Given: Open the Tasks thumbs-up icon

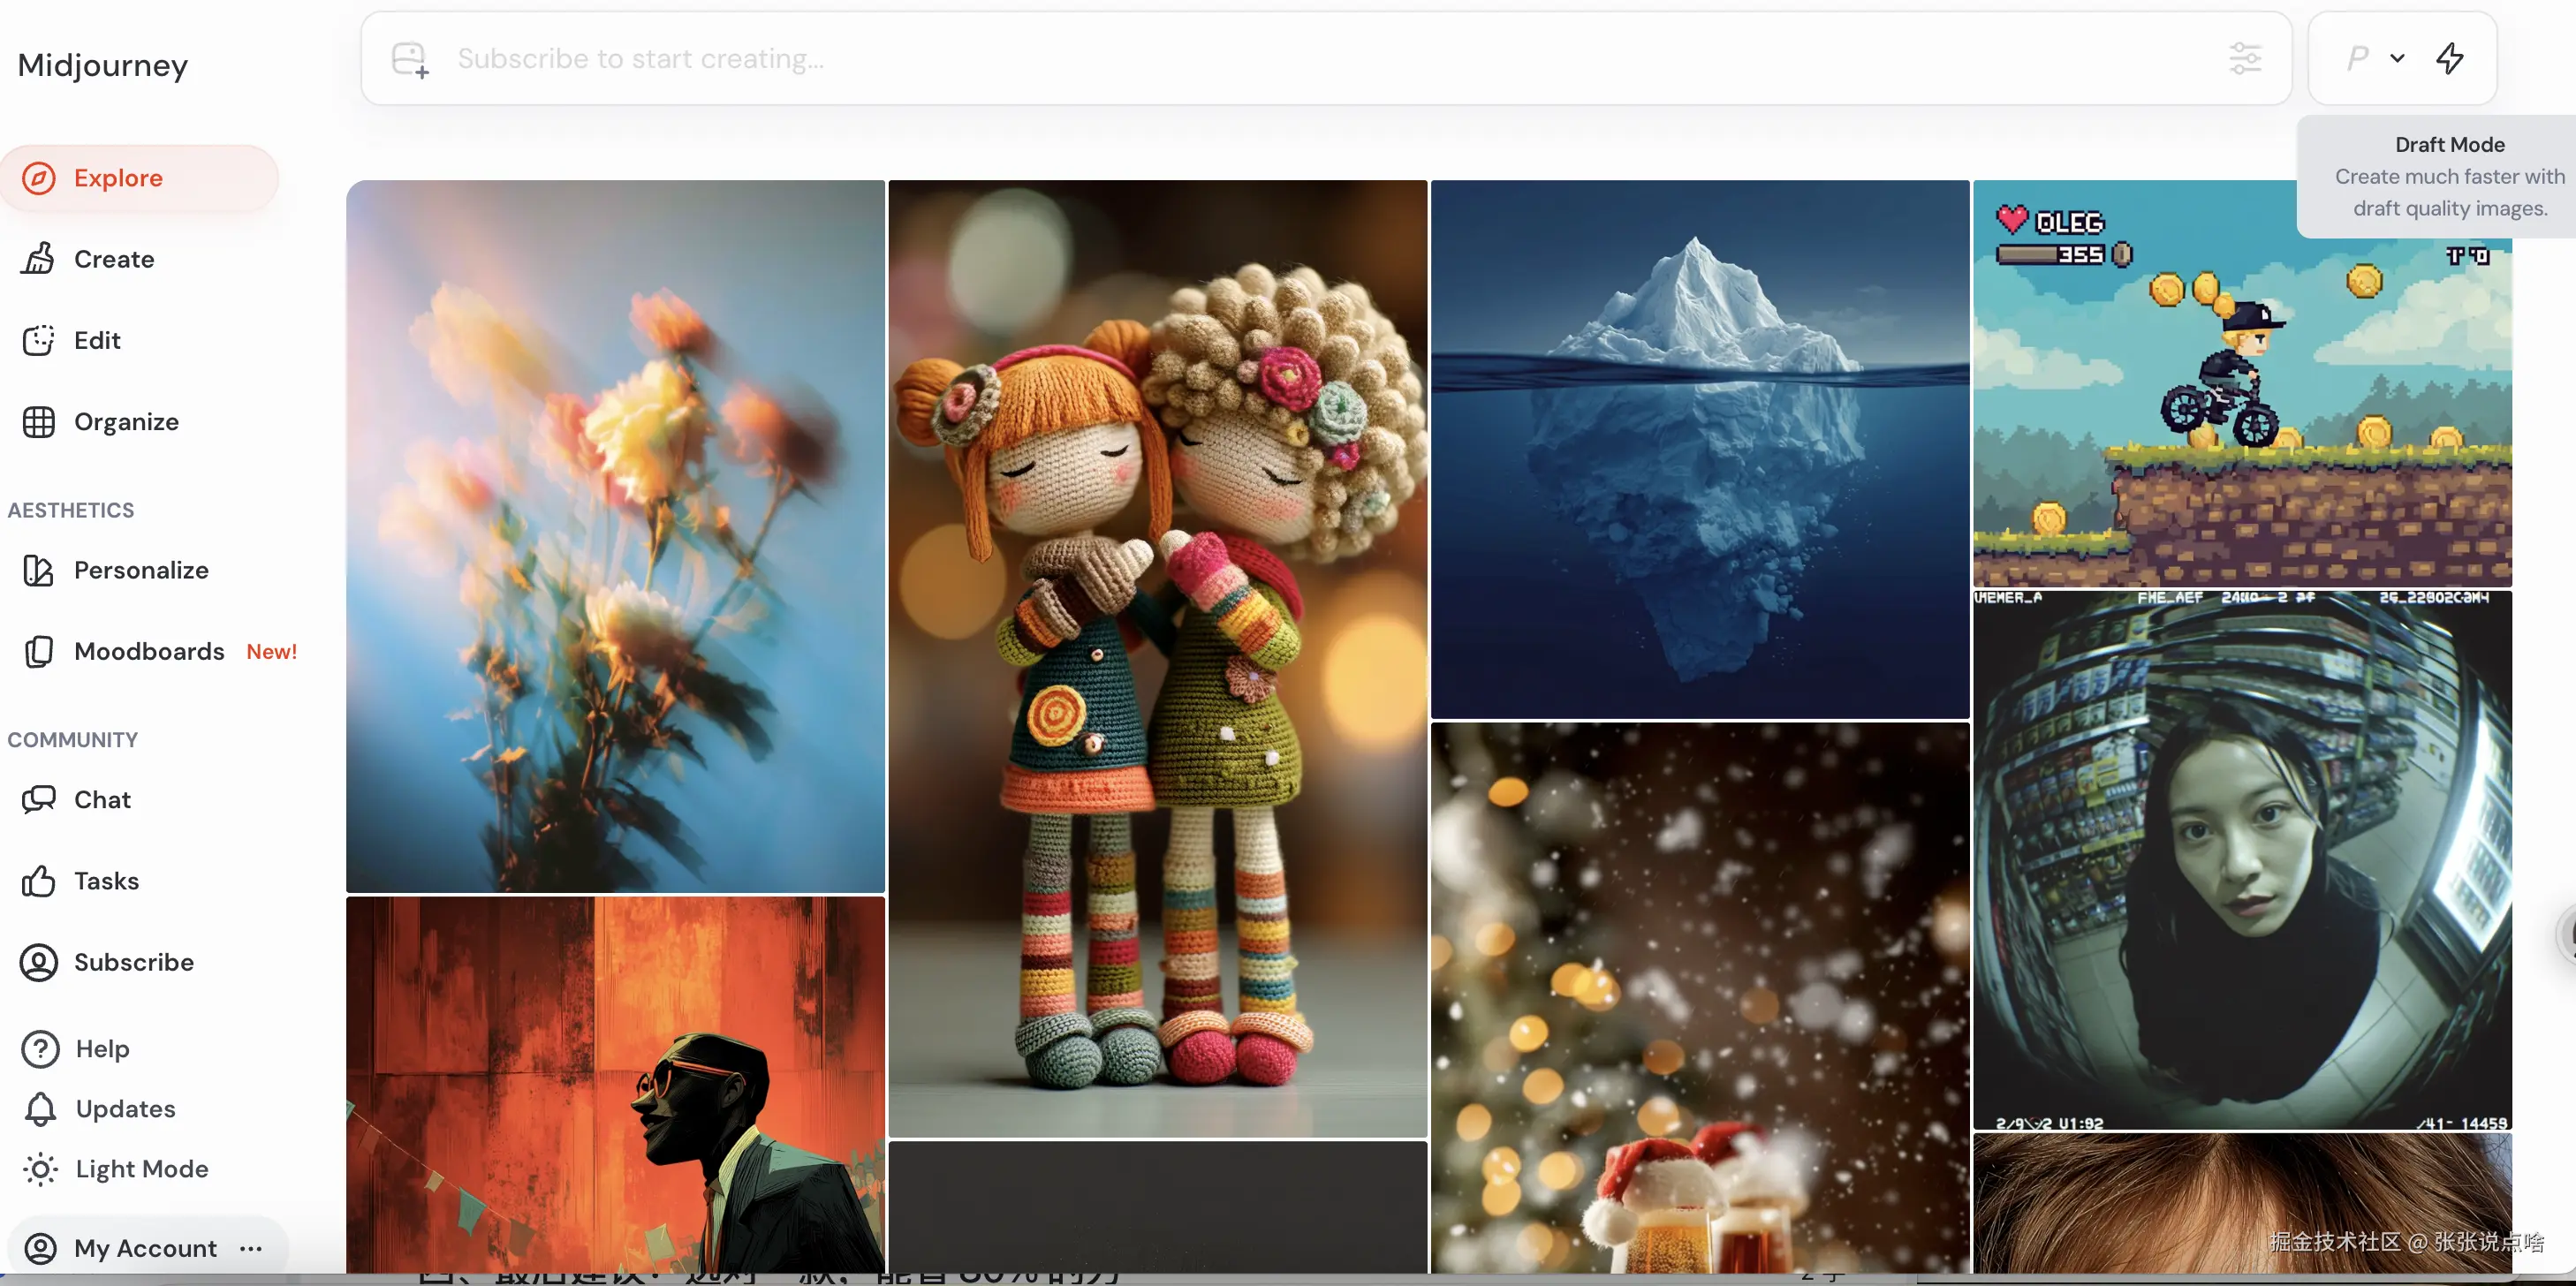Looking at the screenshot, I should tap(39, 881).
